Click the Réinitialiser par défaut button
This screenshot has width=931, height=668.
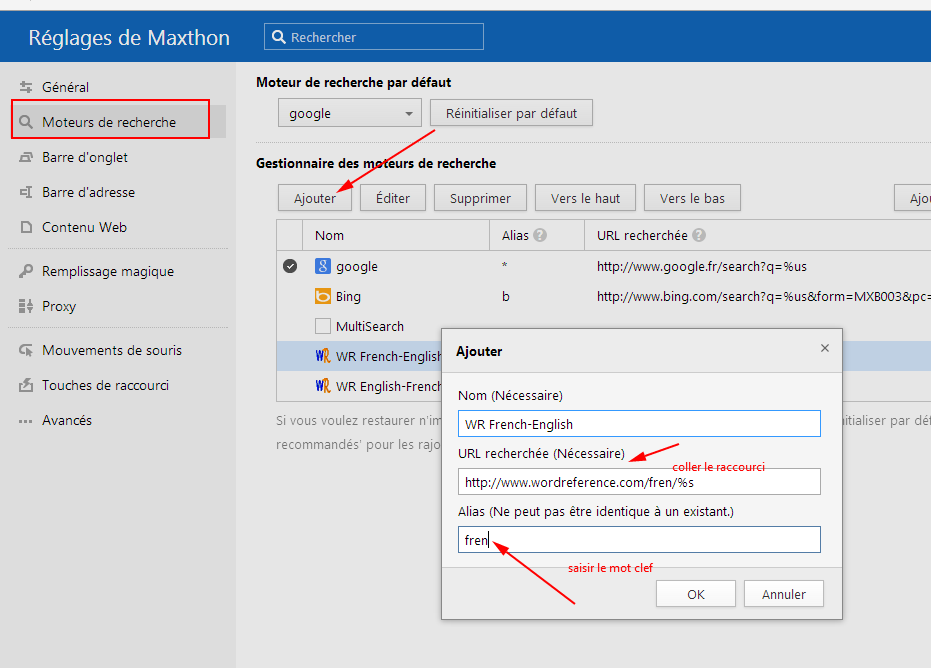(x=511, y=113)
